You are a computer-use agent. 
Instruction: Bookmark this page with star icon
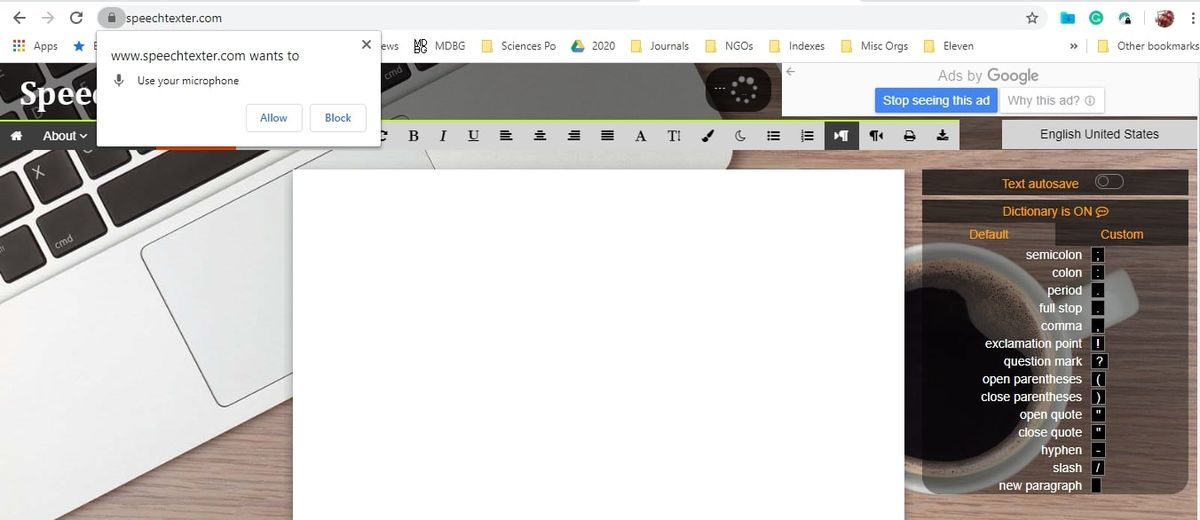point(1032,18)
